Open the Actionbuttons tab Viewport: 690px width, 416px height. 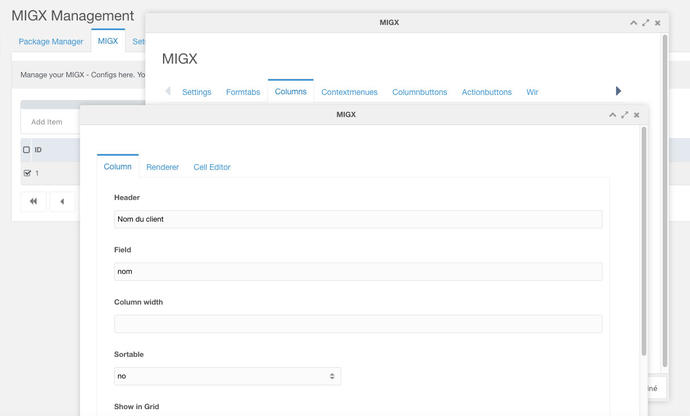tap(487, 92)
